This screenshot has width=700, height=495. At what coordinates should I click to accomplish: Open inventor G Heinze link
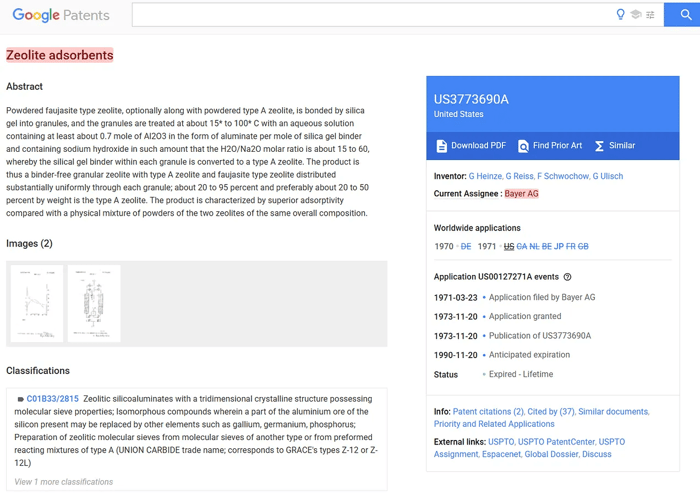pyautogui.click(x=487, y=176)
